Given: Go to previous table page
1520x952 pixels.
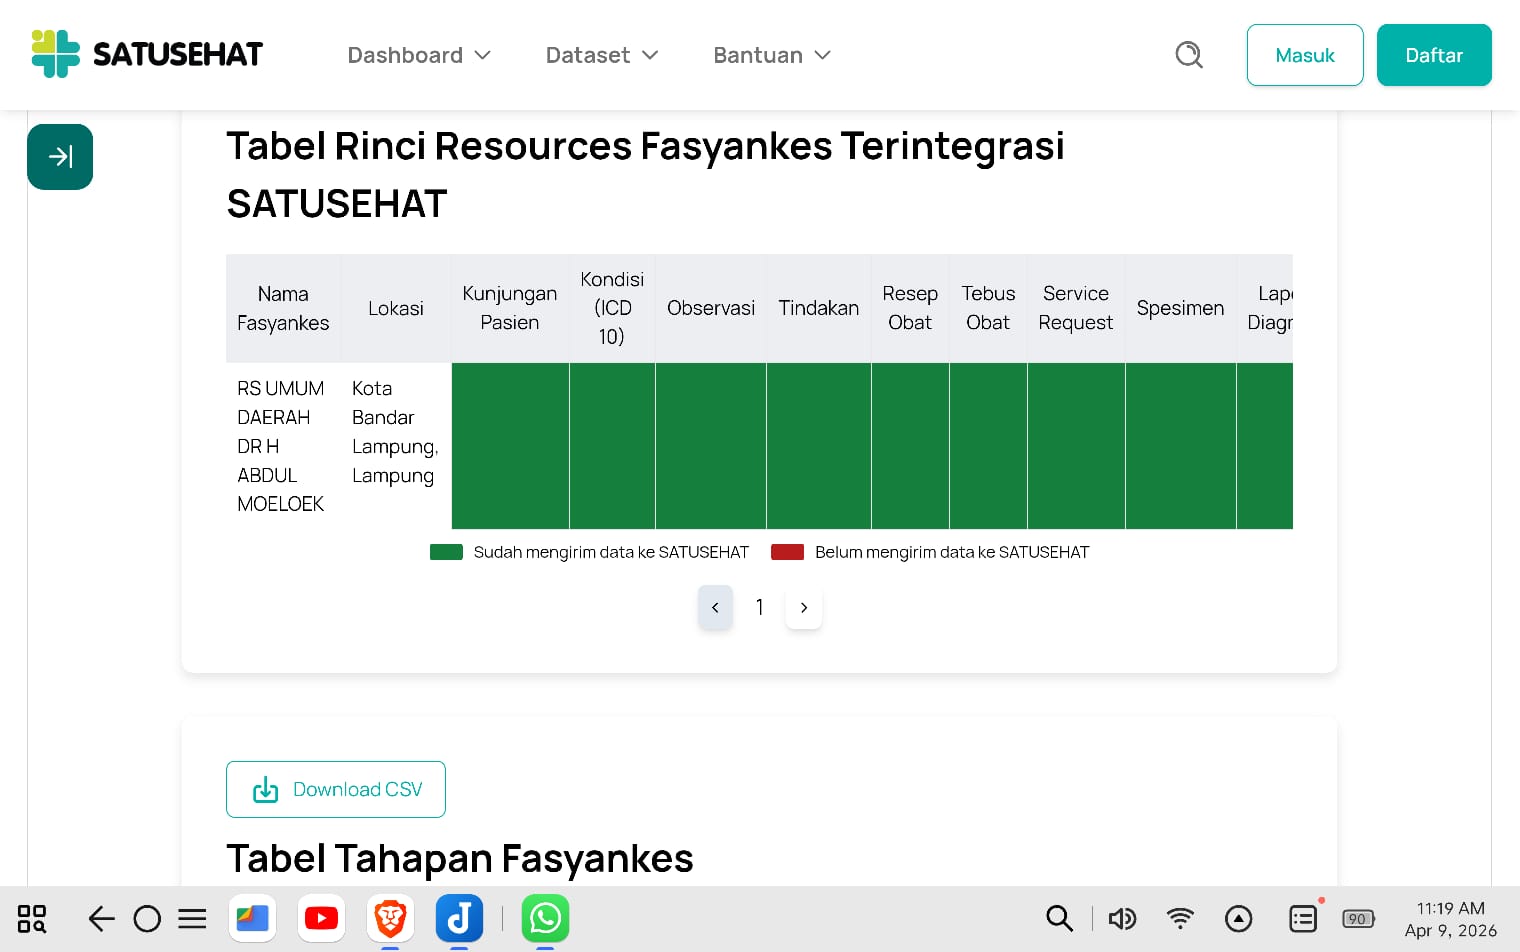Looking at the screenshot, I should click(x=715, y=608).
